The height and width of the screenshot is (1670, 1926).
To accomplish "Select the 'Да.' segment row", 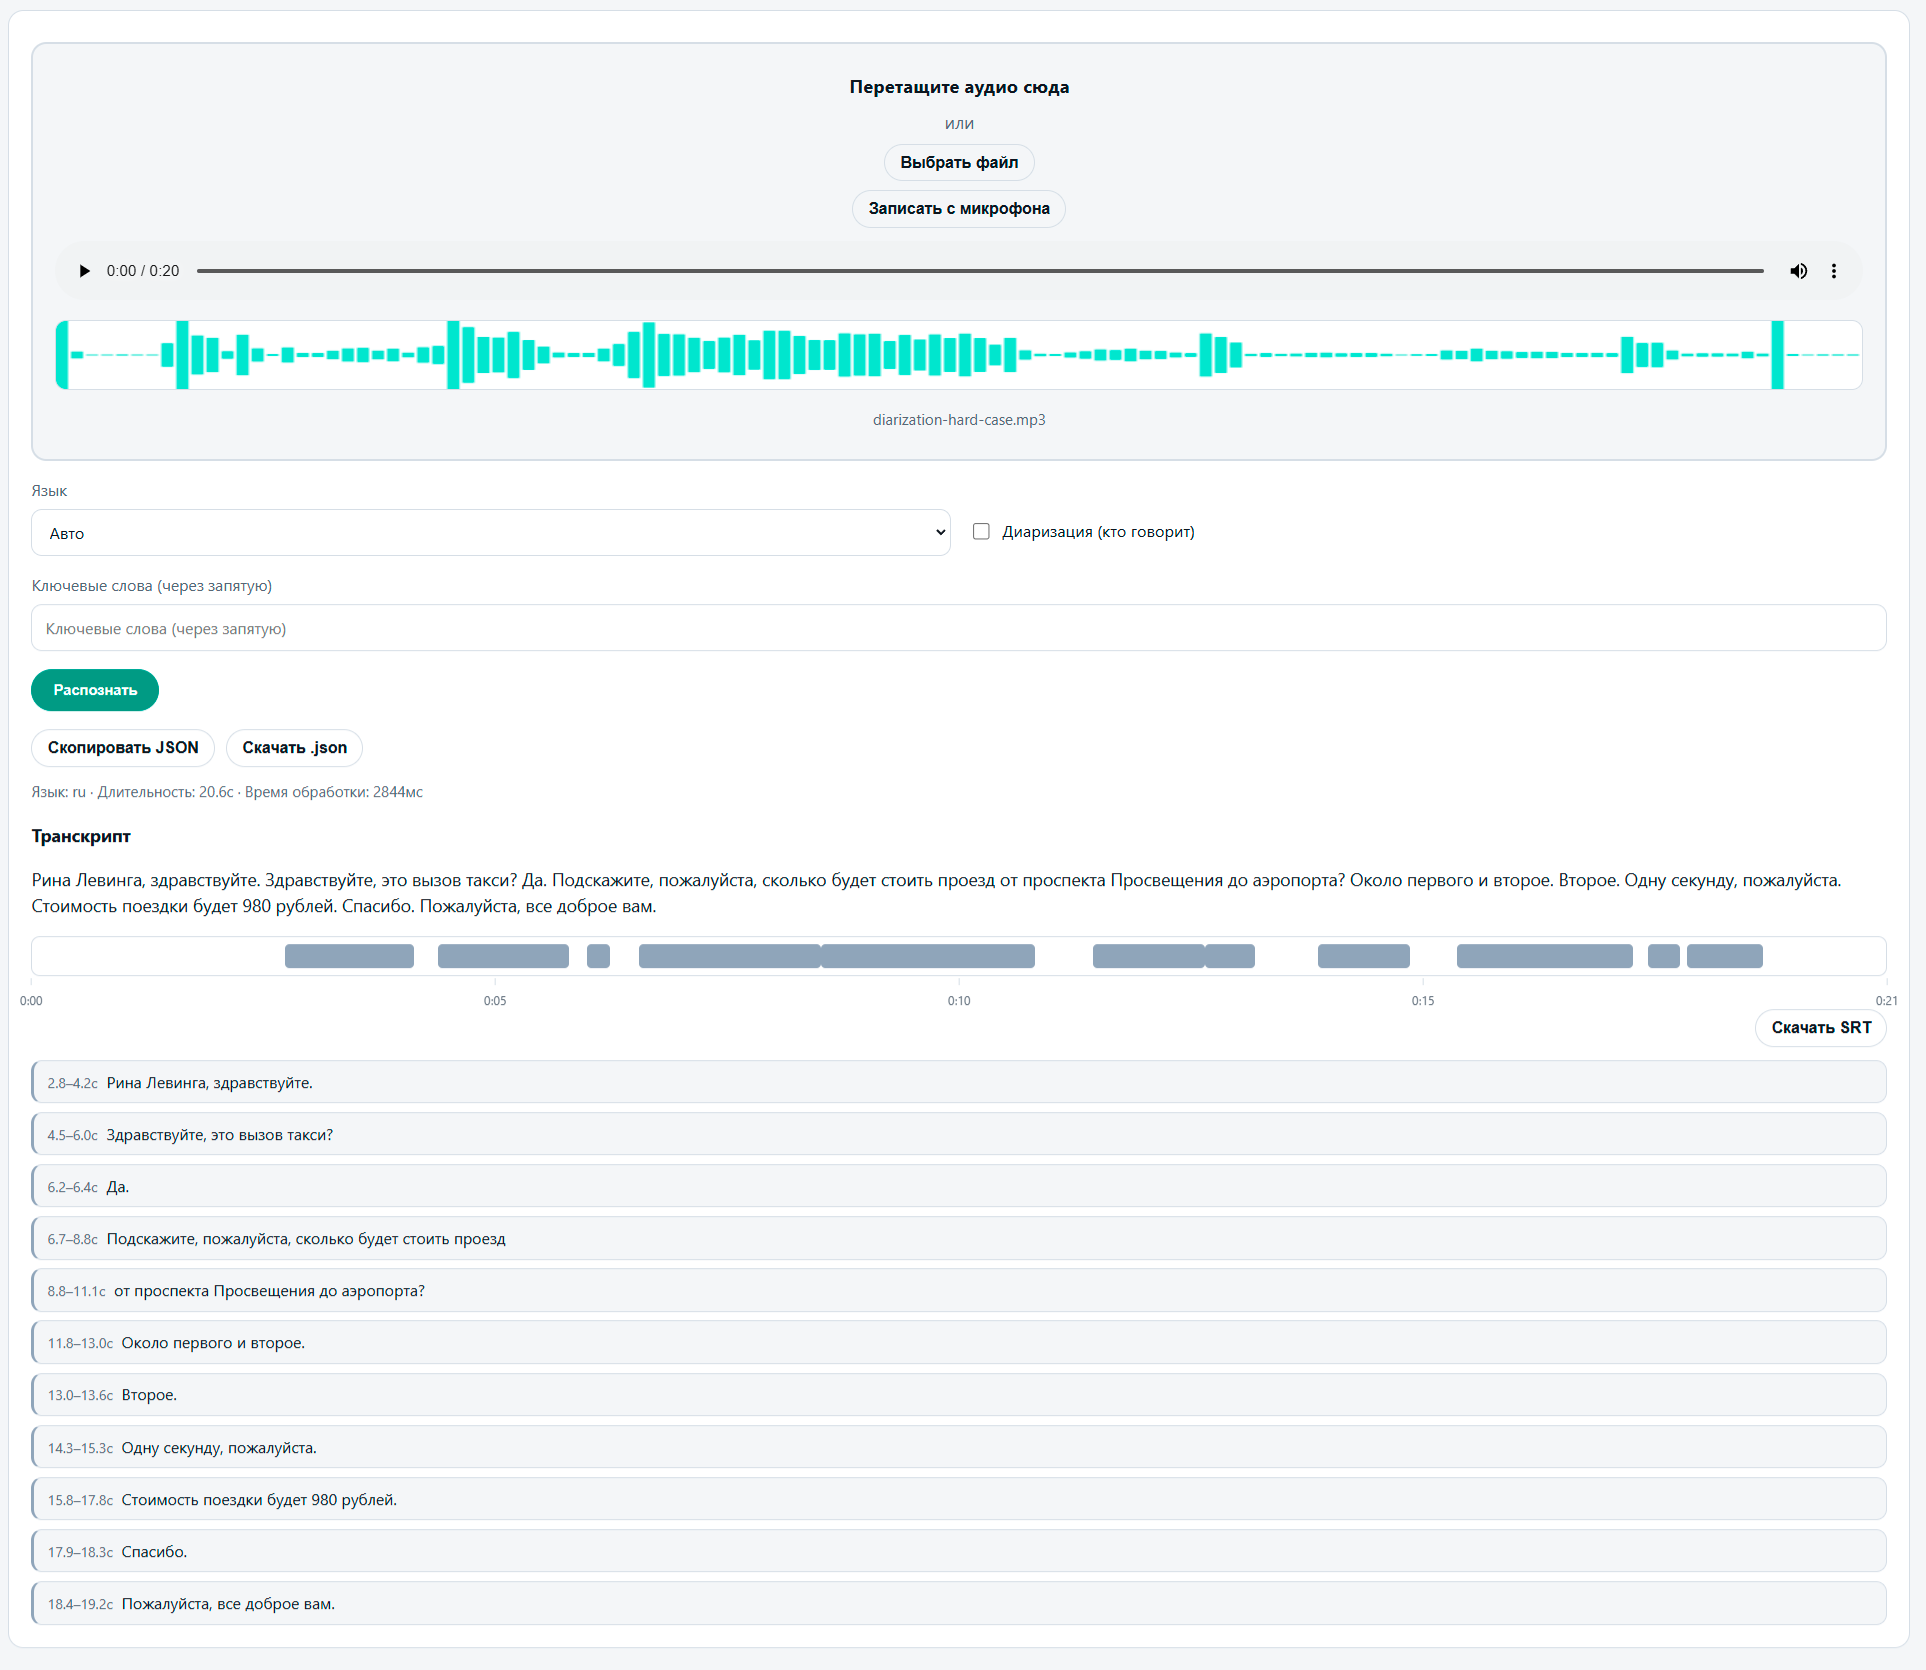I will pyautogui.click(x=959, y=1186).
